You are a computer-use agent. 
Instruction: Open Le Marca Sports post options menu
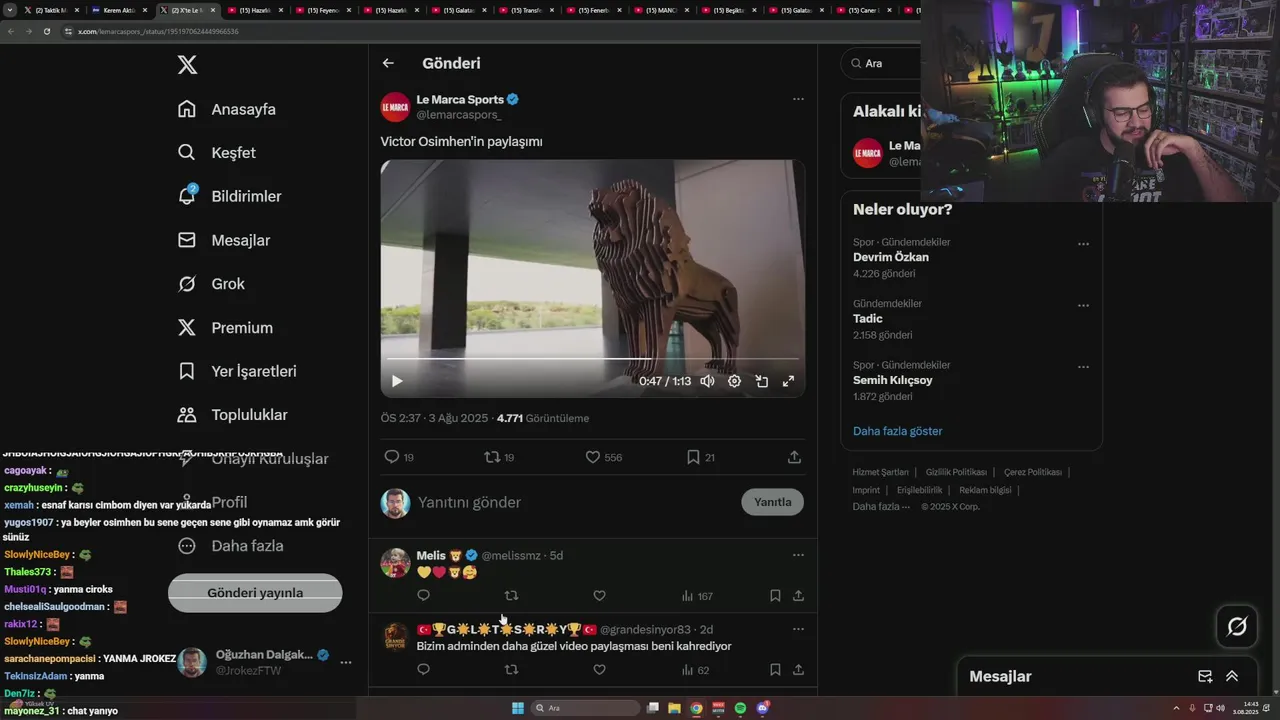(798, 99)
